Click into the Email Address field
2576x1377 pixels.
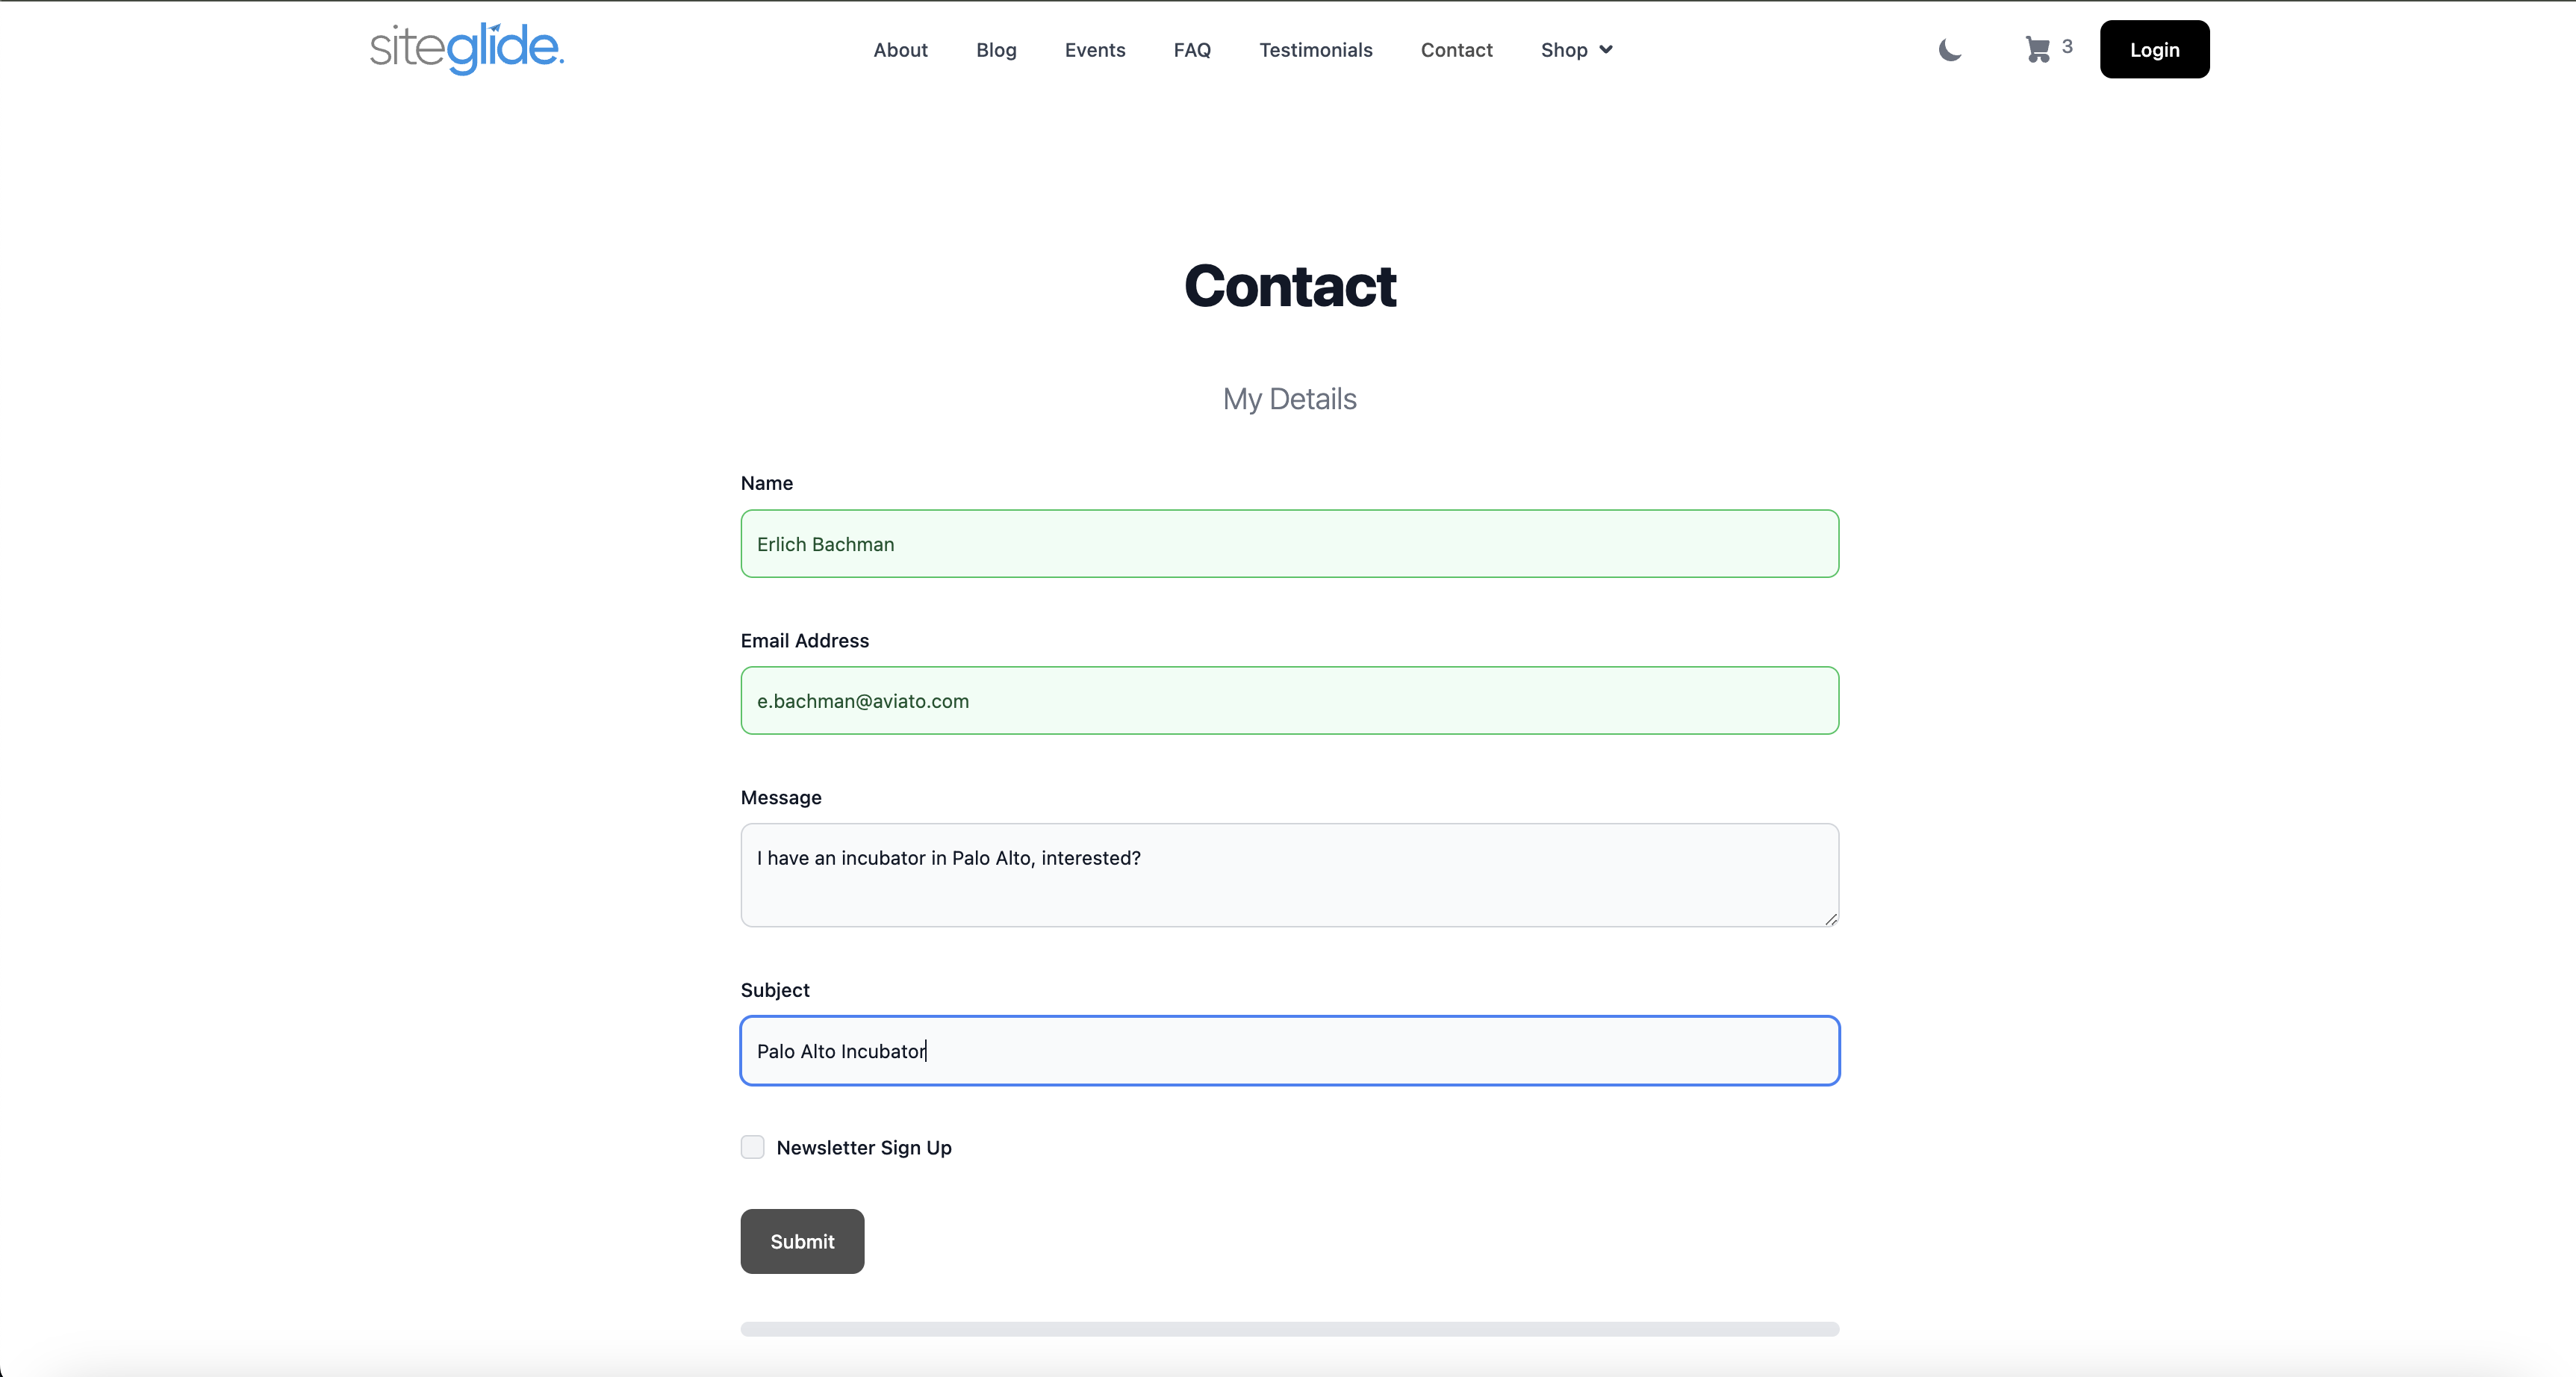click(x=1289, y=701)
